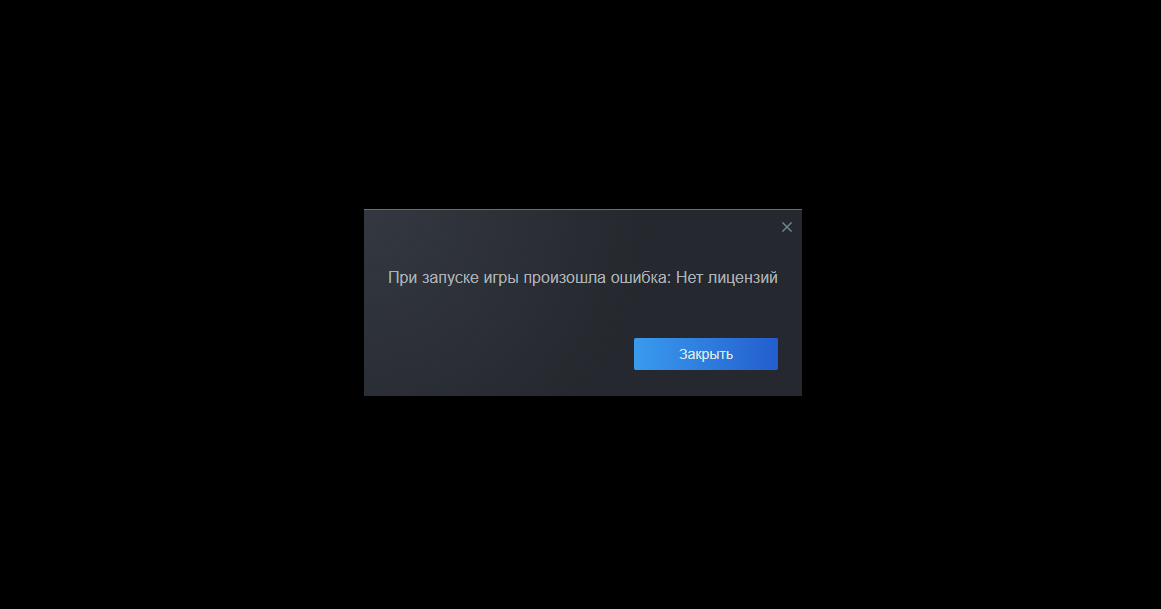Viewport: 1161px width, 609px height.
Task: Confirm the error by clicking Закрыть
Action: pos(706,354)
